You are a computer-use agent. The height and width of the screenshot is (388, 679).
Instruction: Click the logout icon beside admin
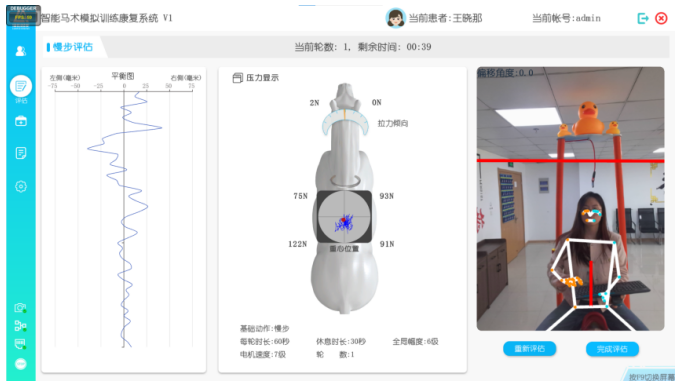643,18
